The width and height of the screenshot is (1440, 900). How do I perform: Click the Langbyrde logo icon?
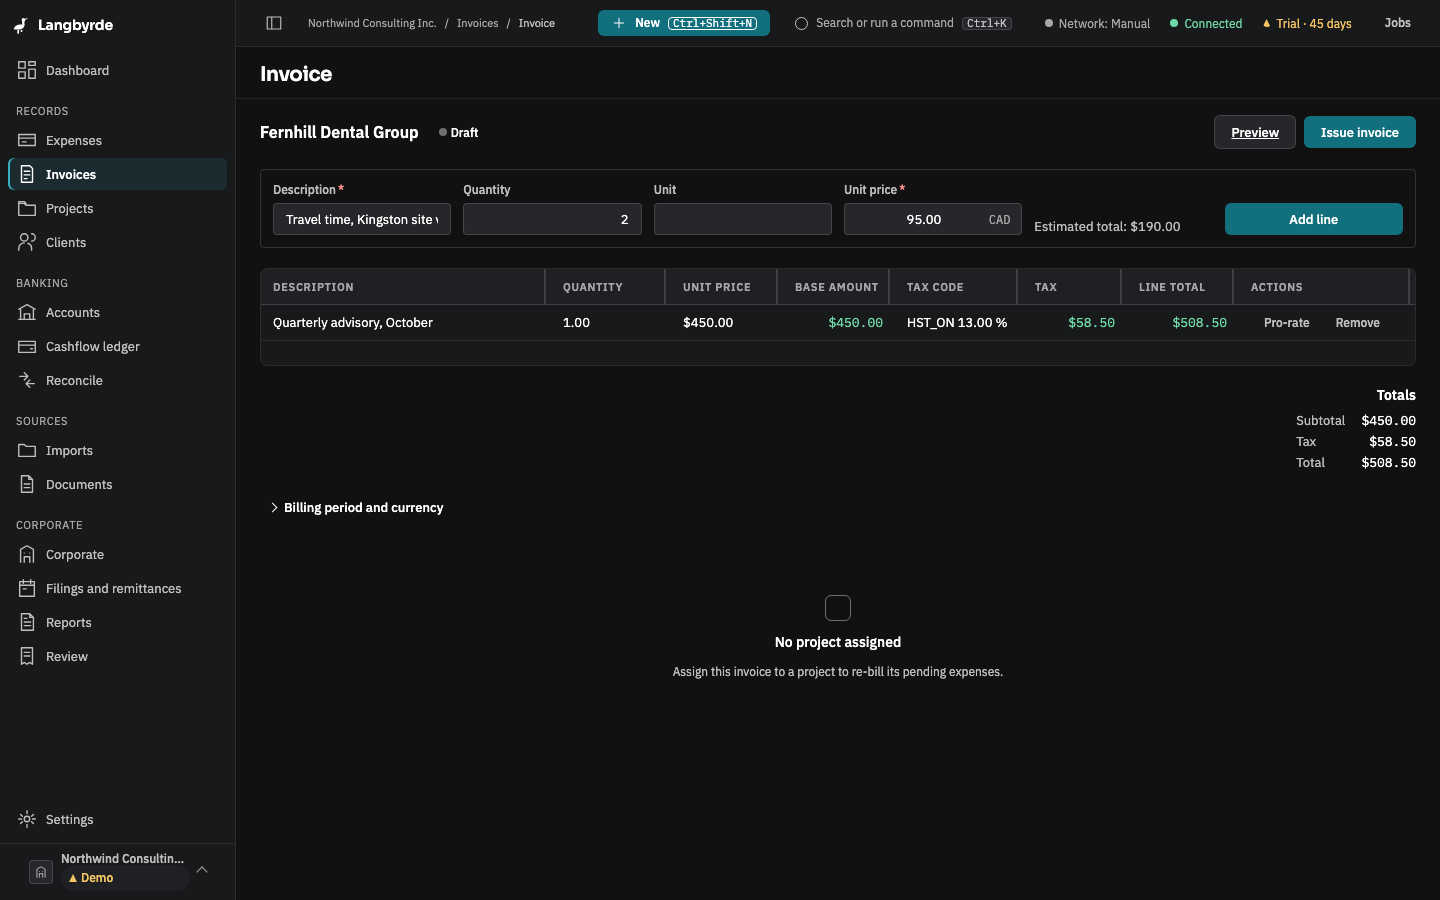click(x=21, y=25)
